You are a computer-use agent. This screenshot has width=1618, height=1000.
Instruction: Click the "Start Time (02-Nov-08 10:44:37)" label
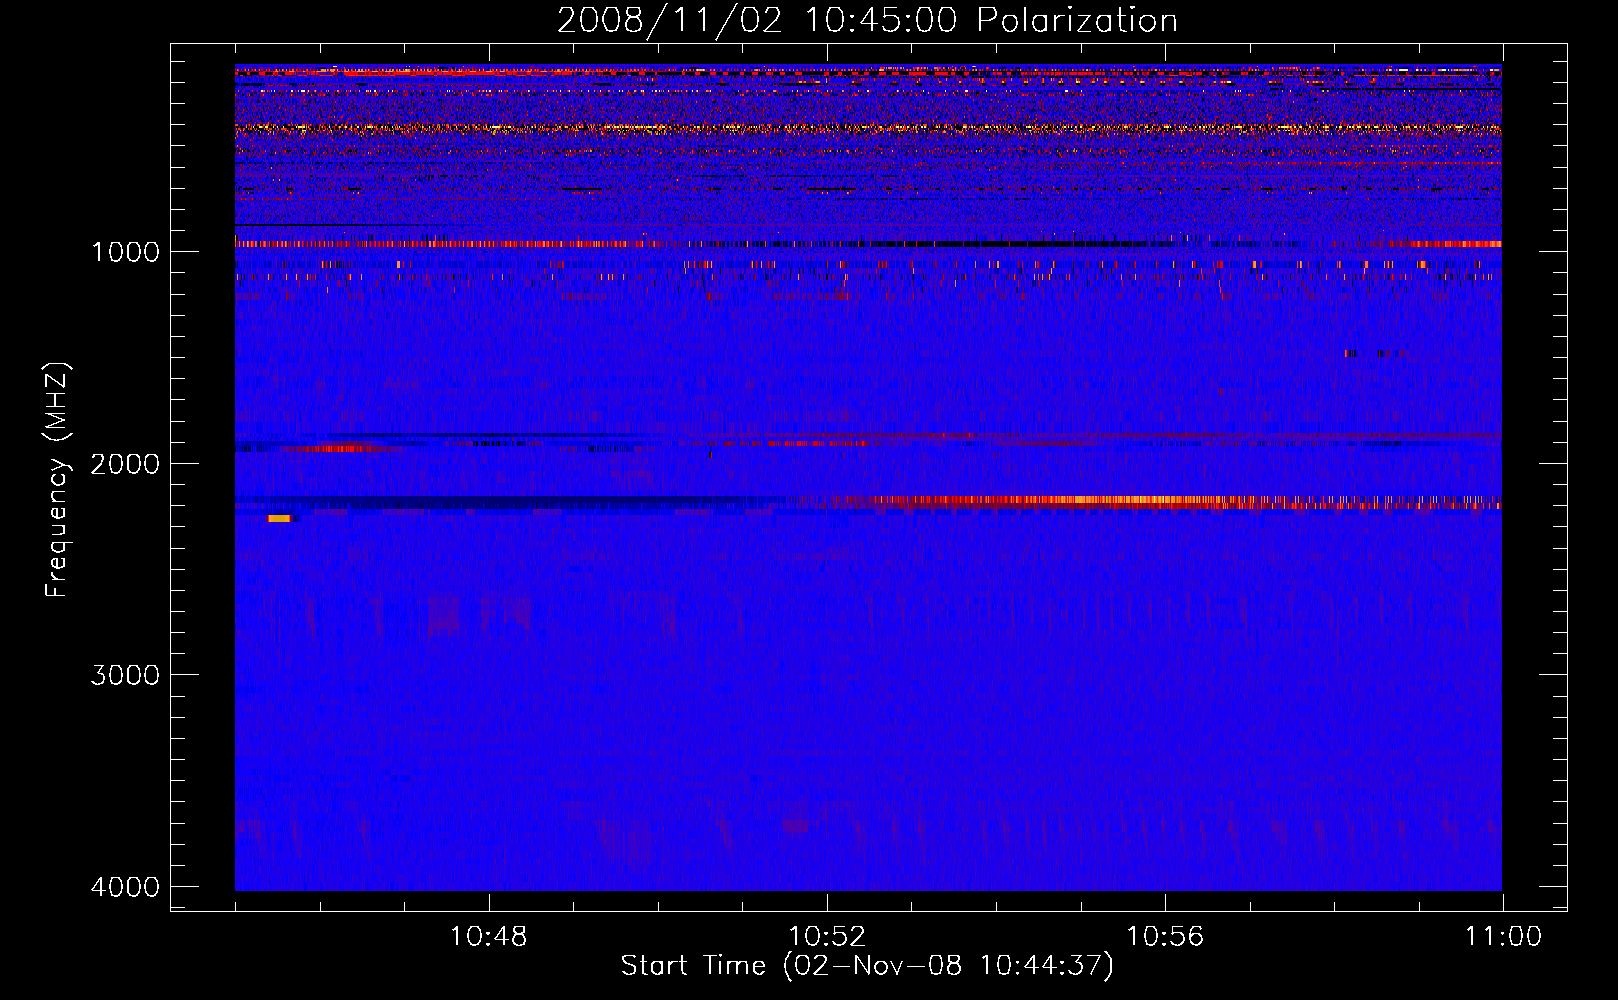click(x=867, y=966)
